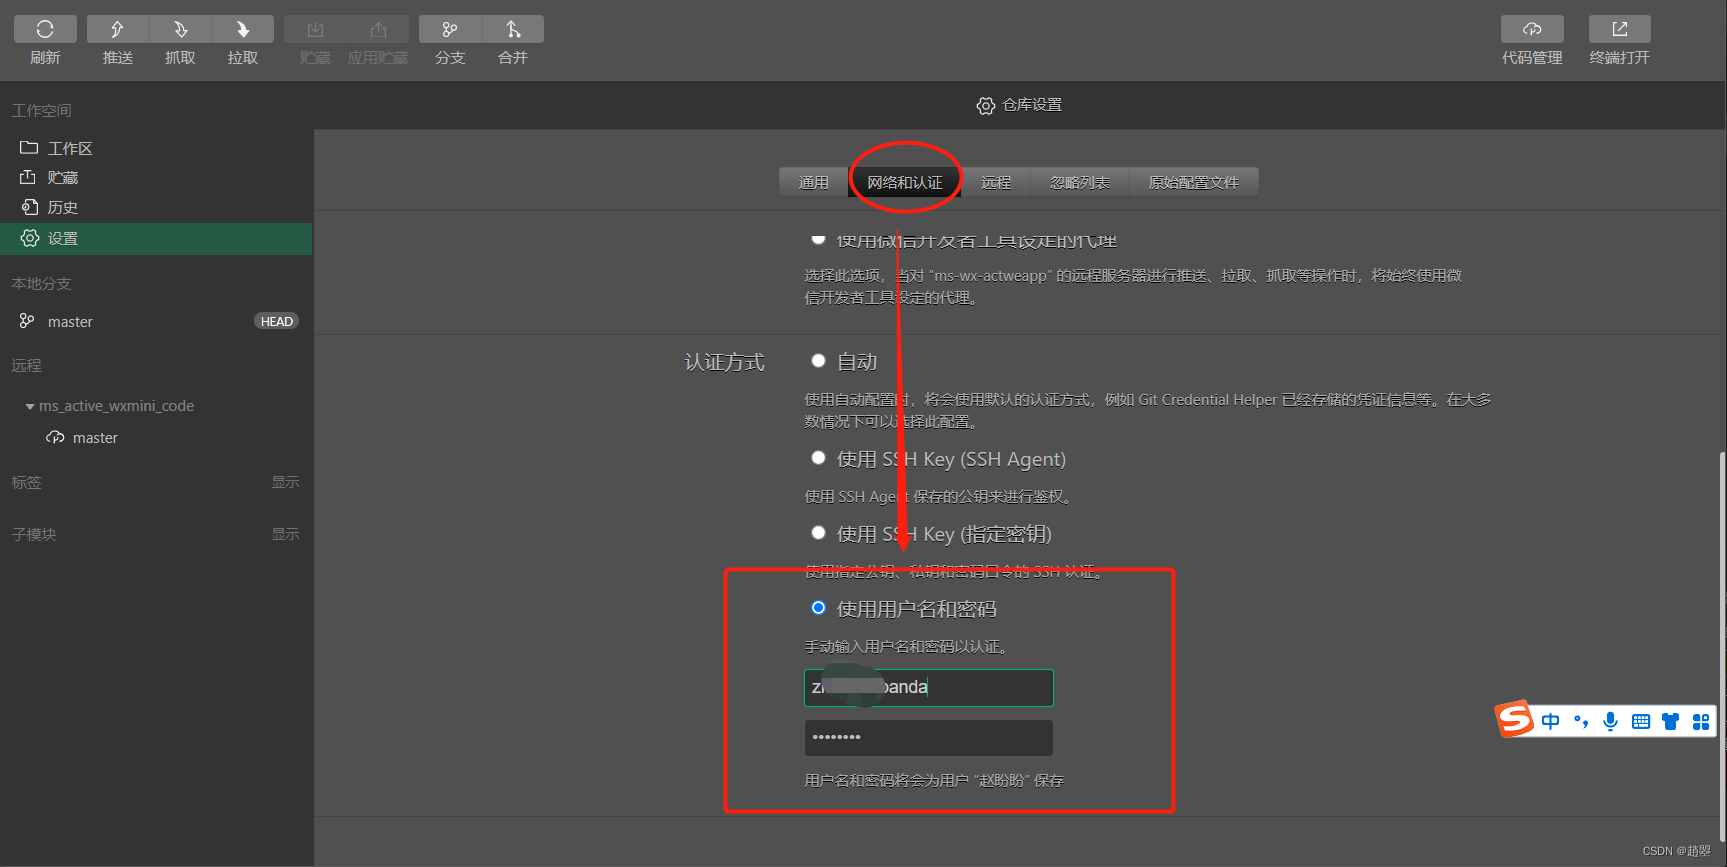Viewport: 1727px width, 867px height.
Task: Click the Sogou skin shirt icon
Action: pyautogui.click(x=1670, y=722)
